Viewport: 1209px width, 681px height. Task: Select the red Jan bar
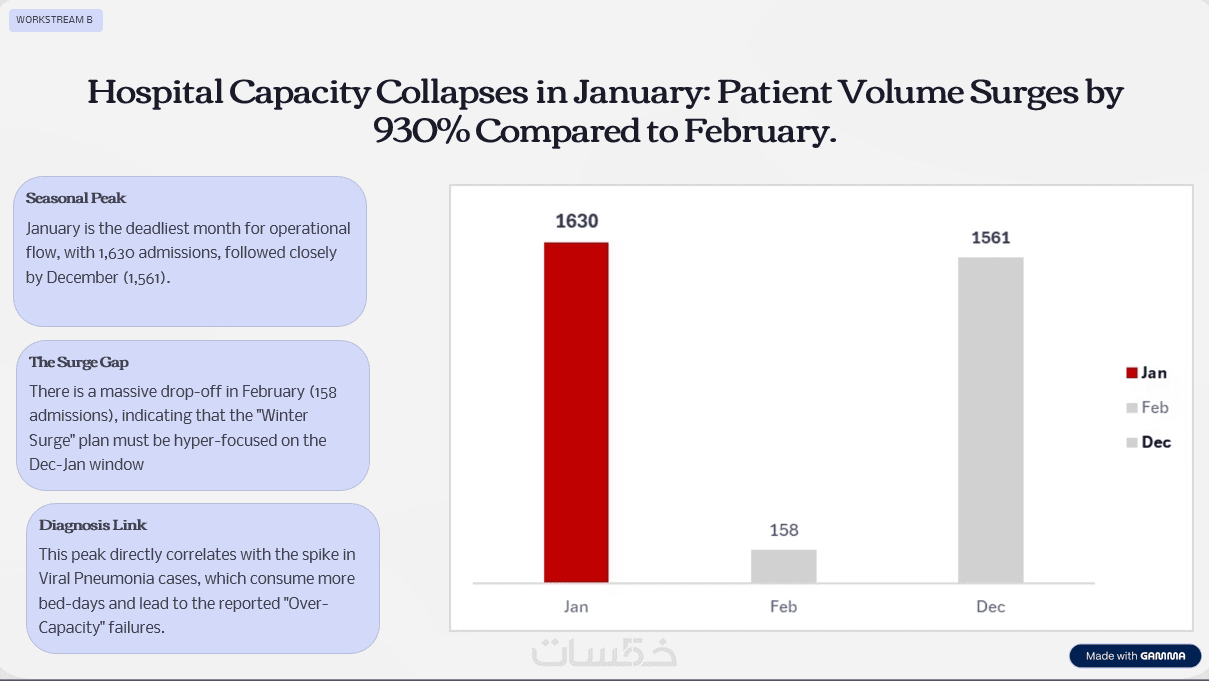click(x=576, y=411)
